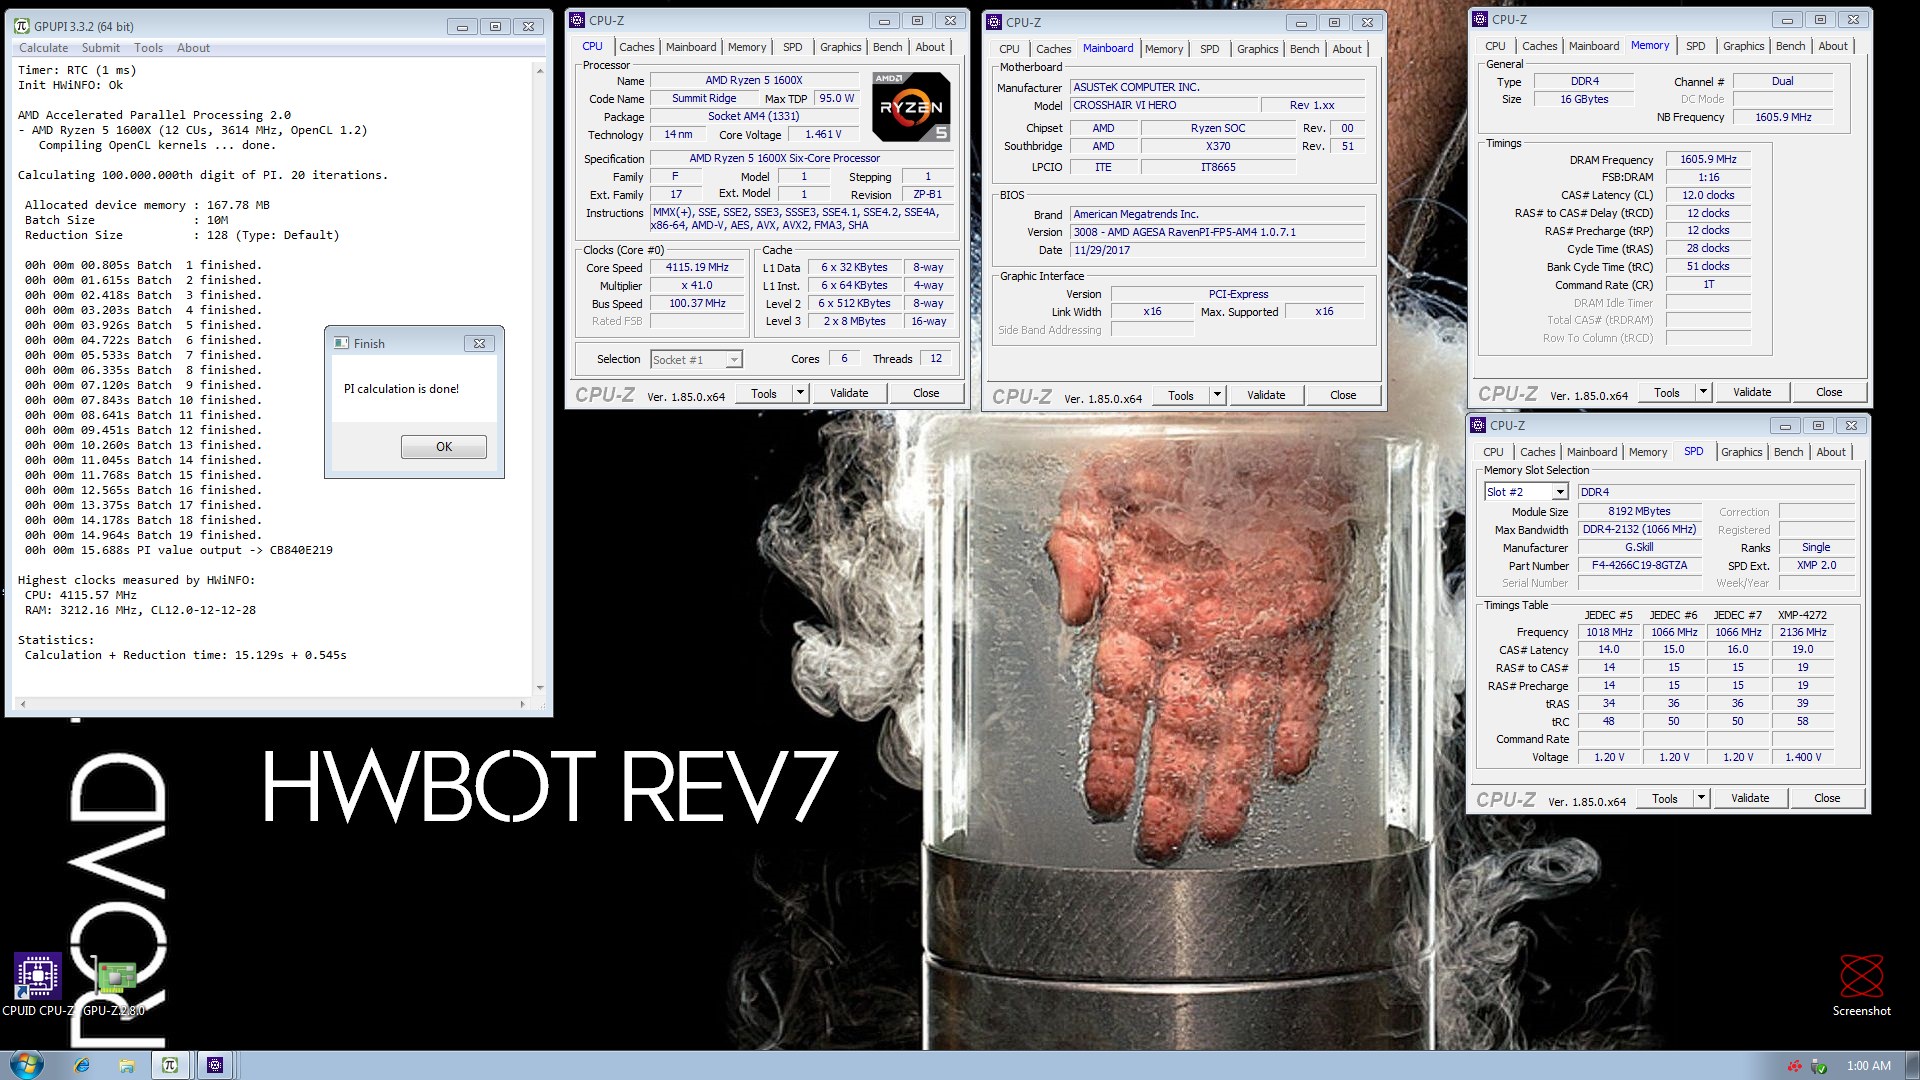Open File Explorer from the taskbar
Image resolution: width=1920 pixels, height=1080 pixels.
point(126,1065)
